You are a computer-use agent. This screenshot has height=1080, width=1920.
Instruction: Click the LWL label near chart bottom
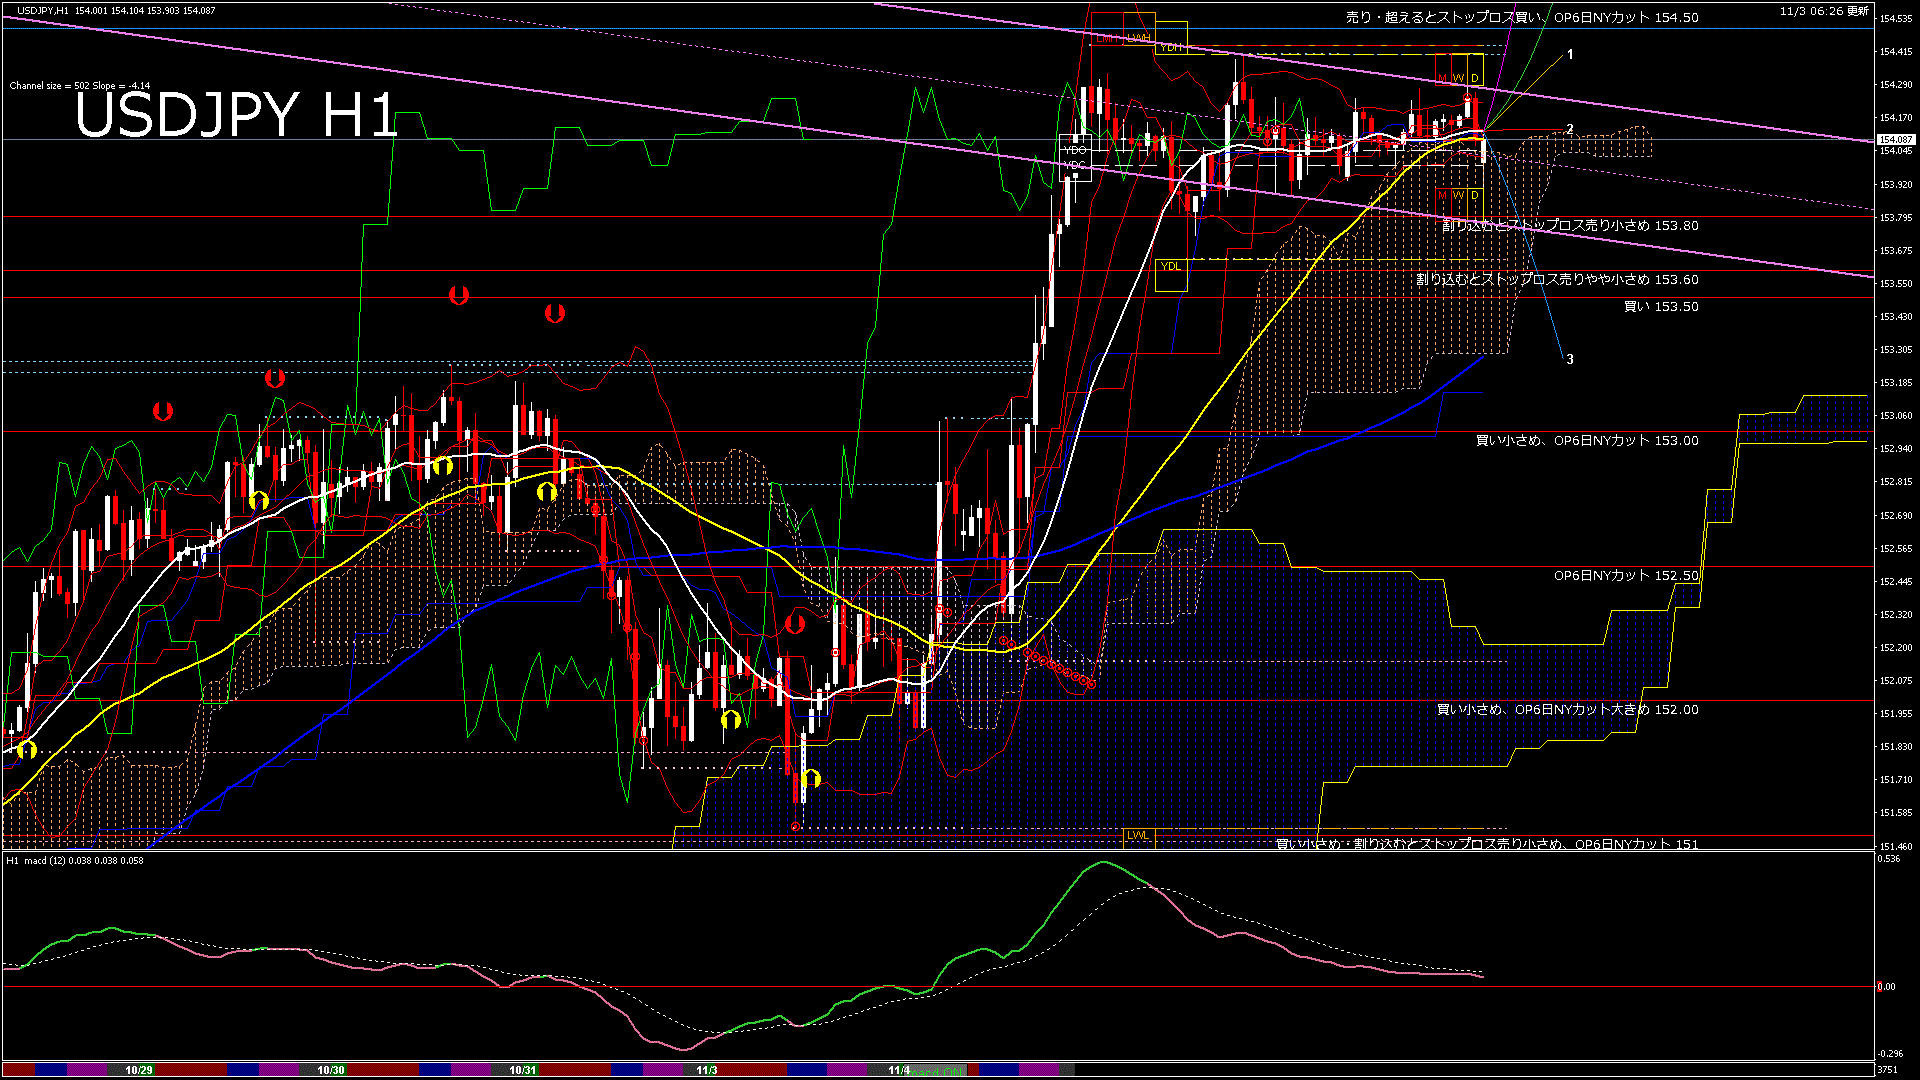click(1138, 835)
